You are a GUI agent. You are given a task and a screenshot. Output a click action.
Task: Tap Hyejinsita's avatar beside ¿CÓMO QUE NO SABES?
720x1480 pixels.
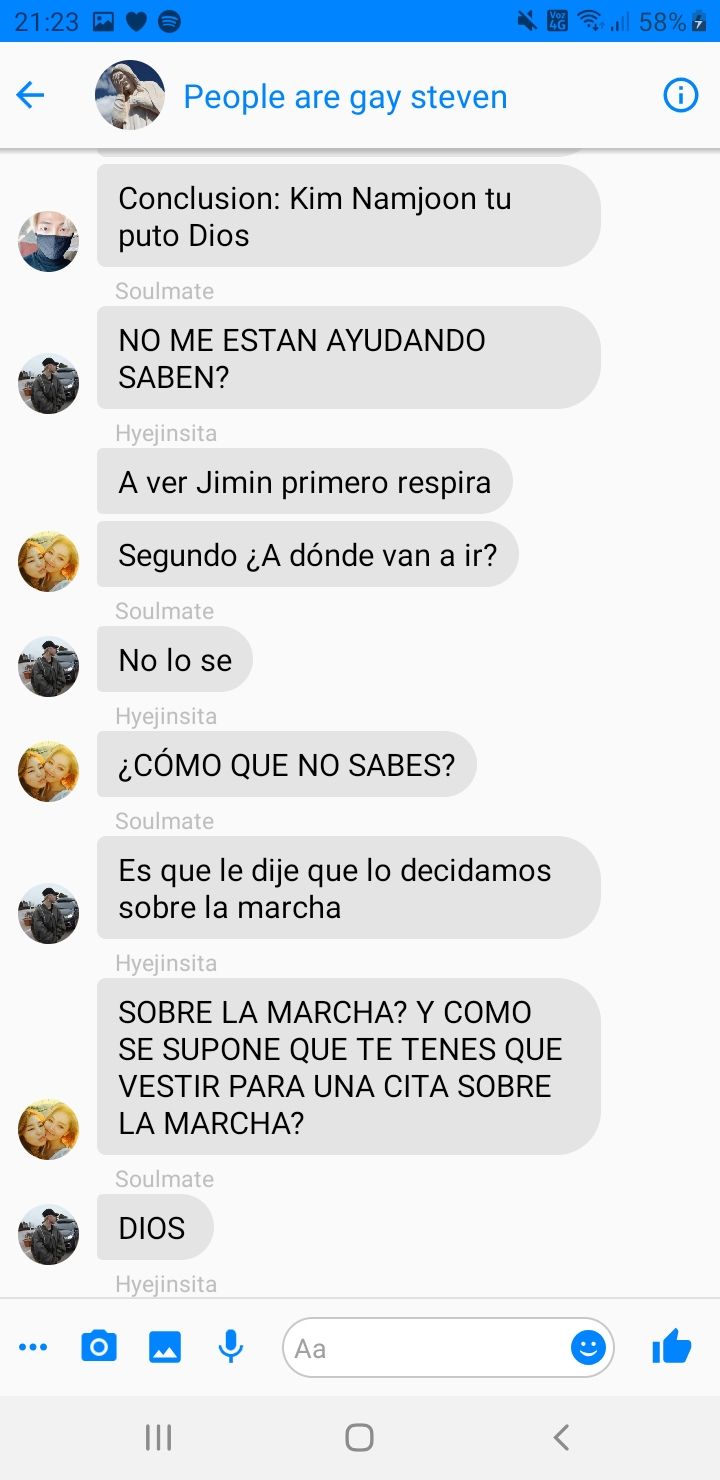[48, 771]
